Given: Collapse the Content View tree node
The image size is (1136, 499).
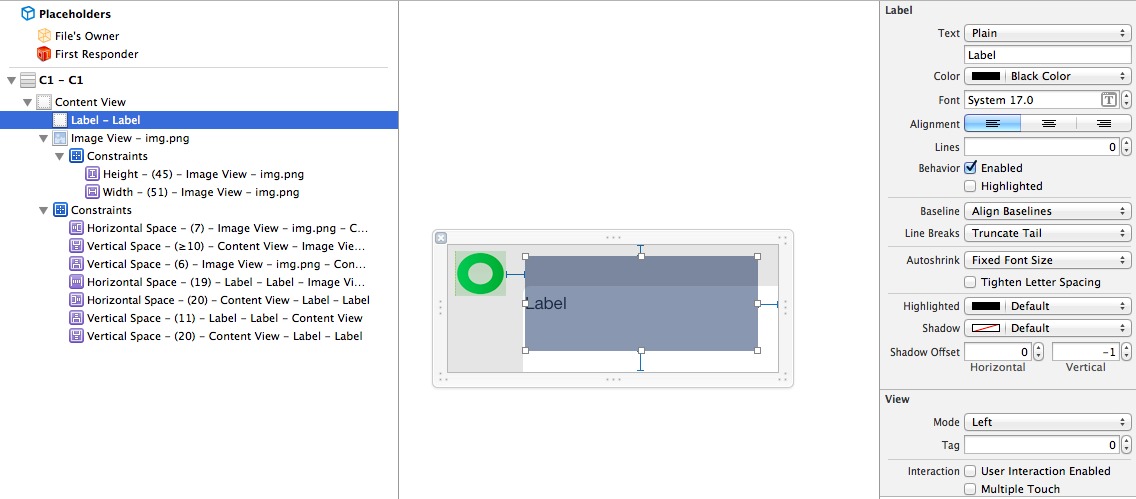Looking at the screenshot, I should 28,102.
